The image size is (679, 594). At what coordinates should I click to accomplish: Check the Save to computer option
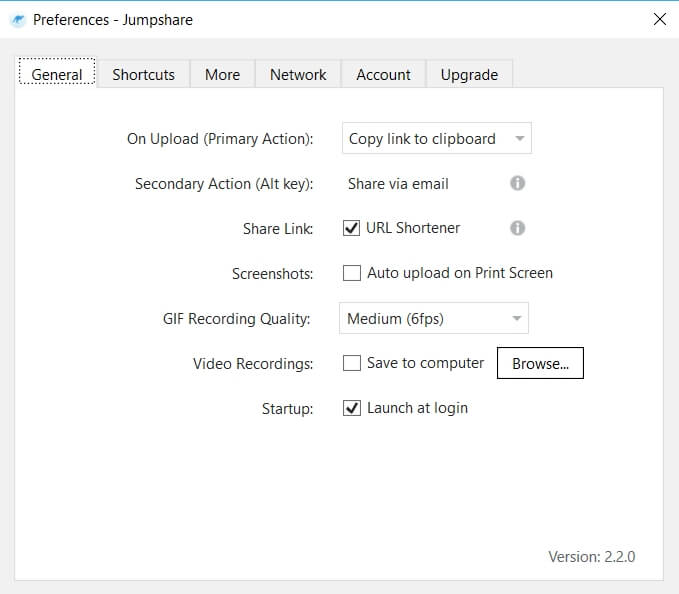pos(352,363)
